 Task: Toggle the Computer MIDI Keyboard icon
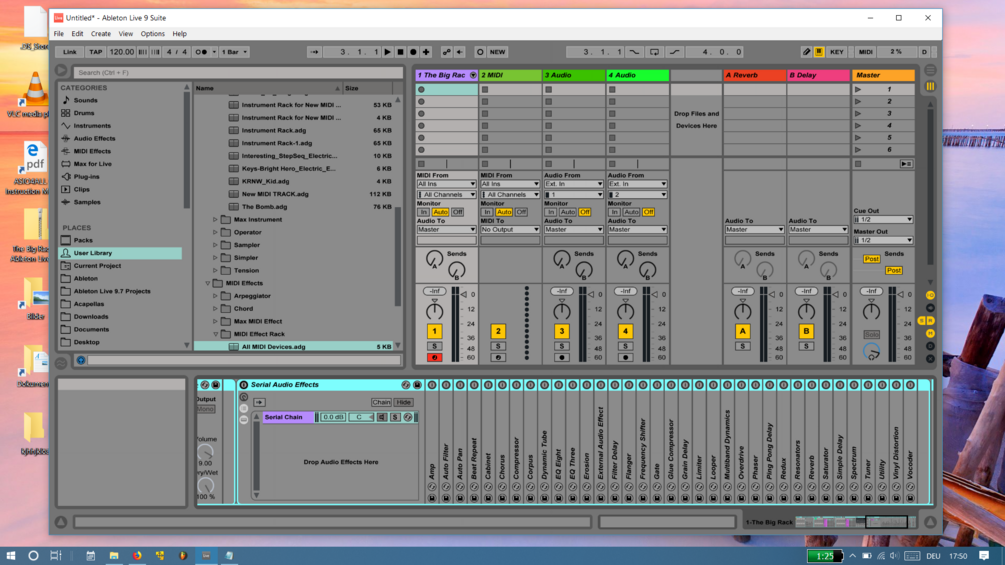coord(818,52)
